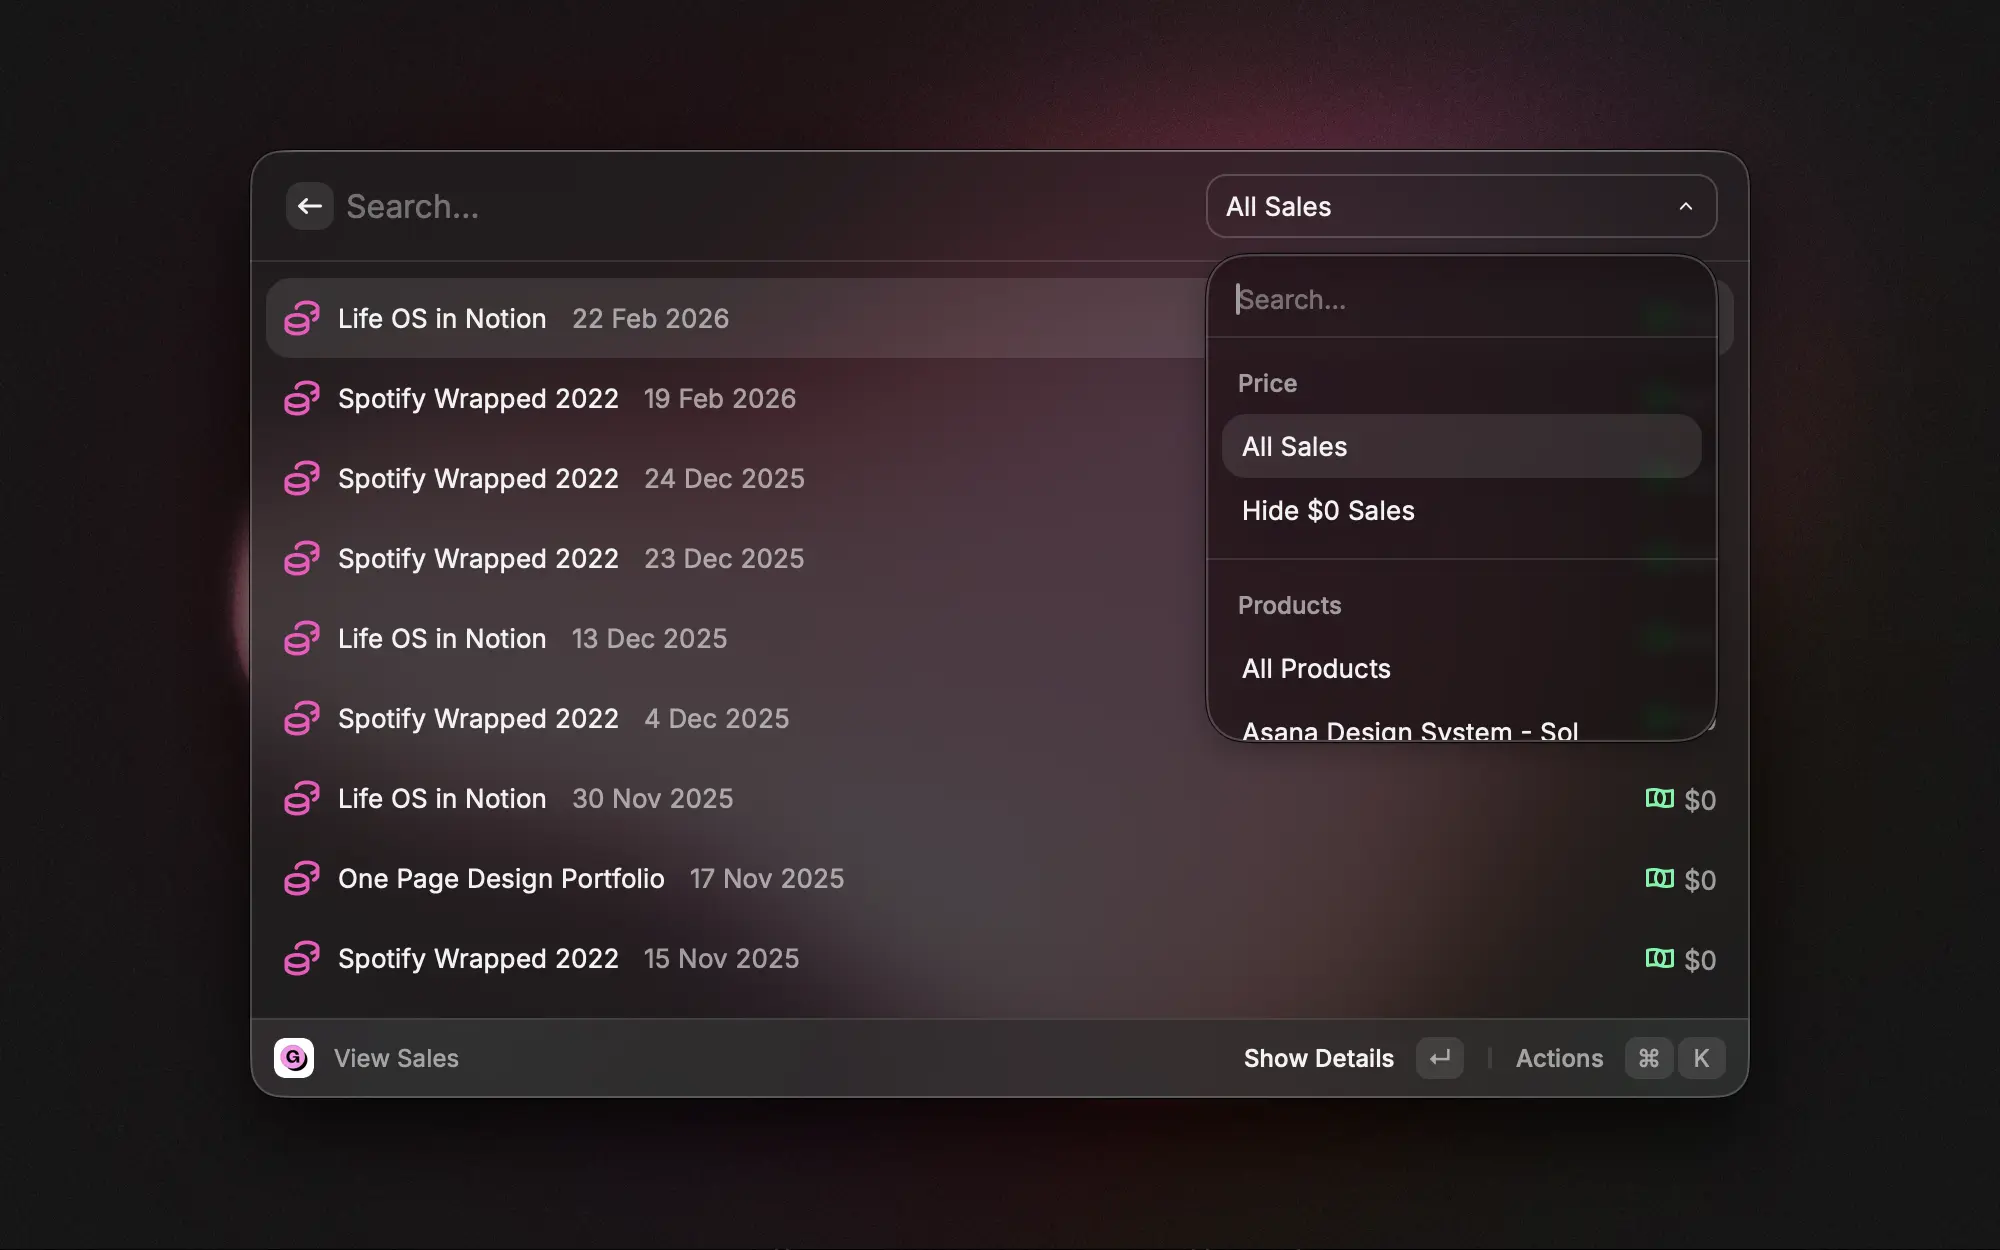Click the View Sales button
The height and width of the screenshot is (1250, 2000).
(396, 1058)
